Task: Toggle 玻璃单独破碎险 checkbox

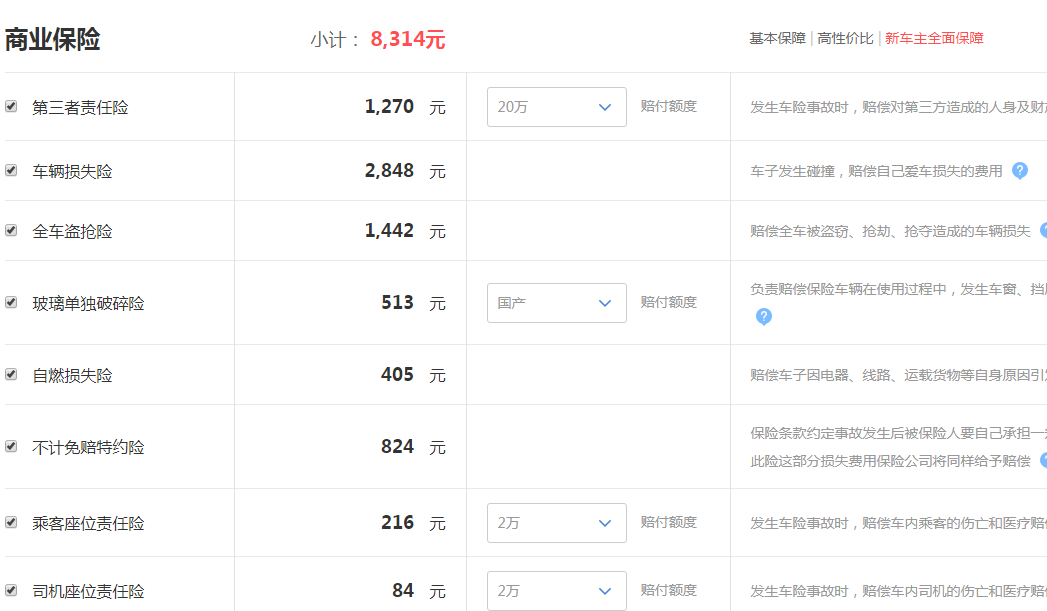Action: (11, 302)
